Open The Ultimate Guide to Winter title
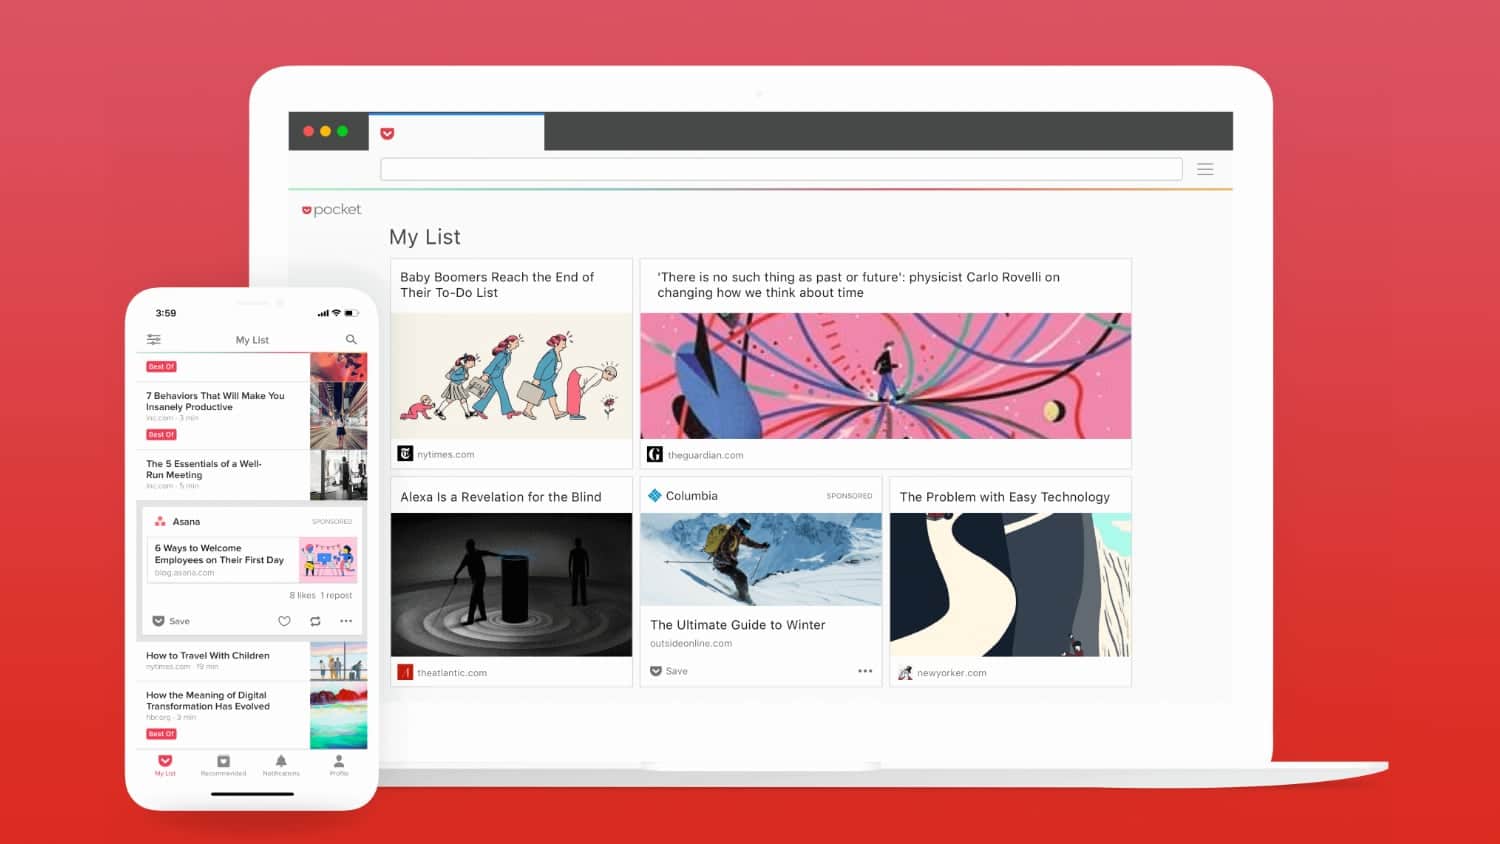Screen dimensions: 1500x844 point(738,625)
